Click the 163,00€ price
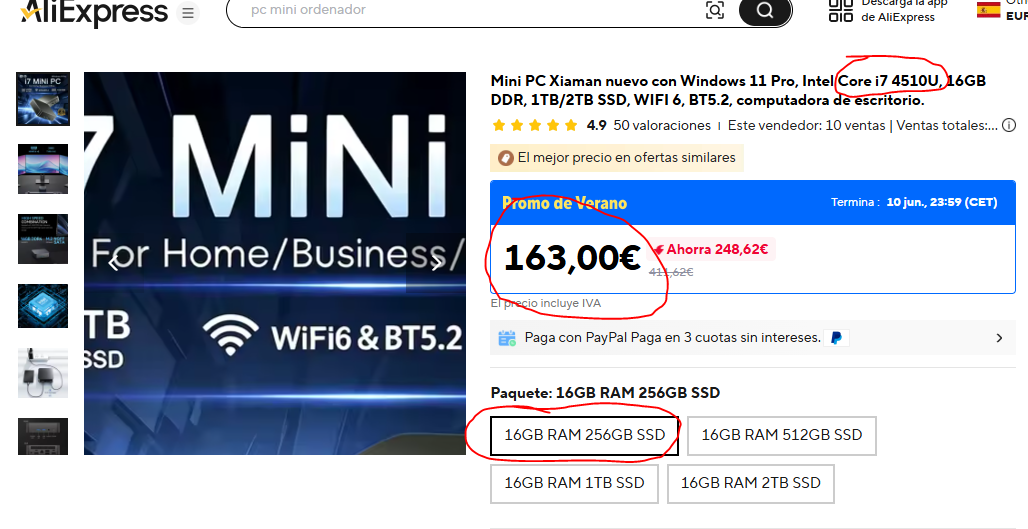Image resolution: width=1028 pixels, height=529 pixels. click(572, 258)
